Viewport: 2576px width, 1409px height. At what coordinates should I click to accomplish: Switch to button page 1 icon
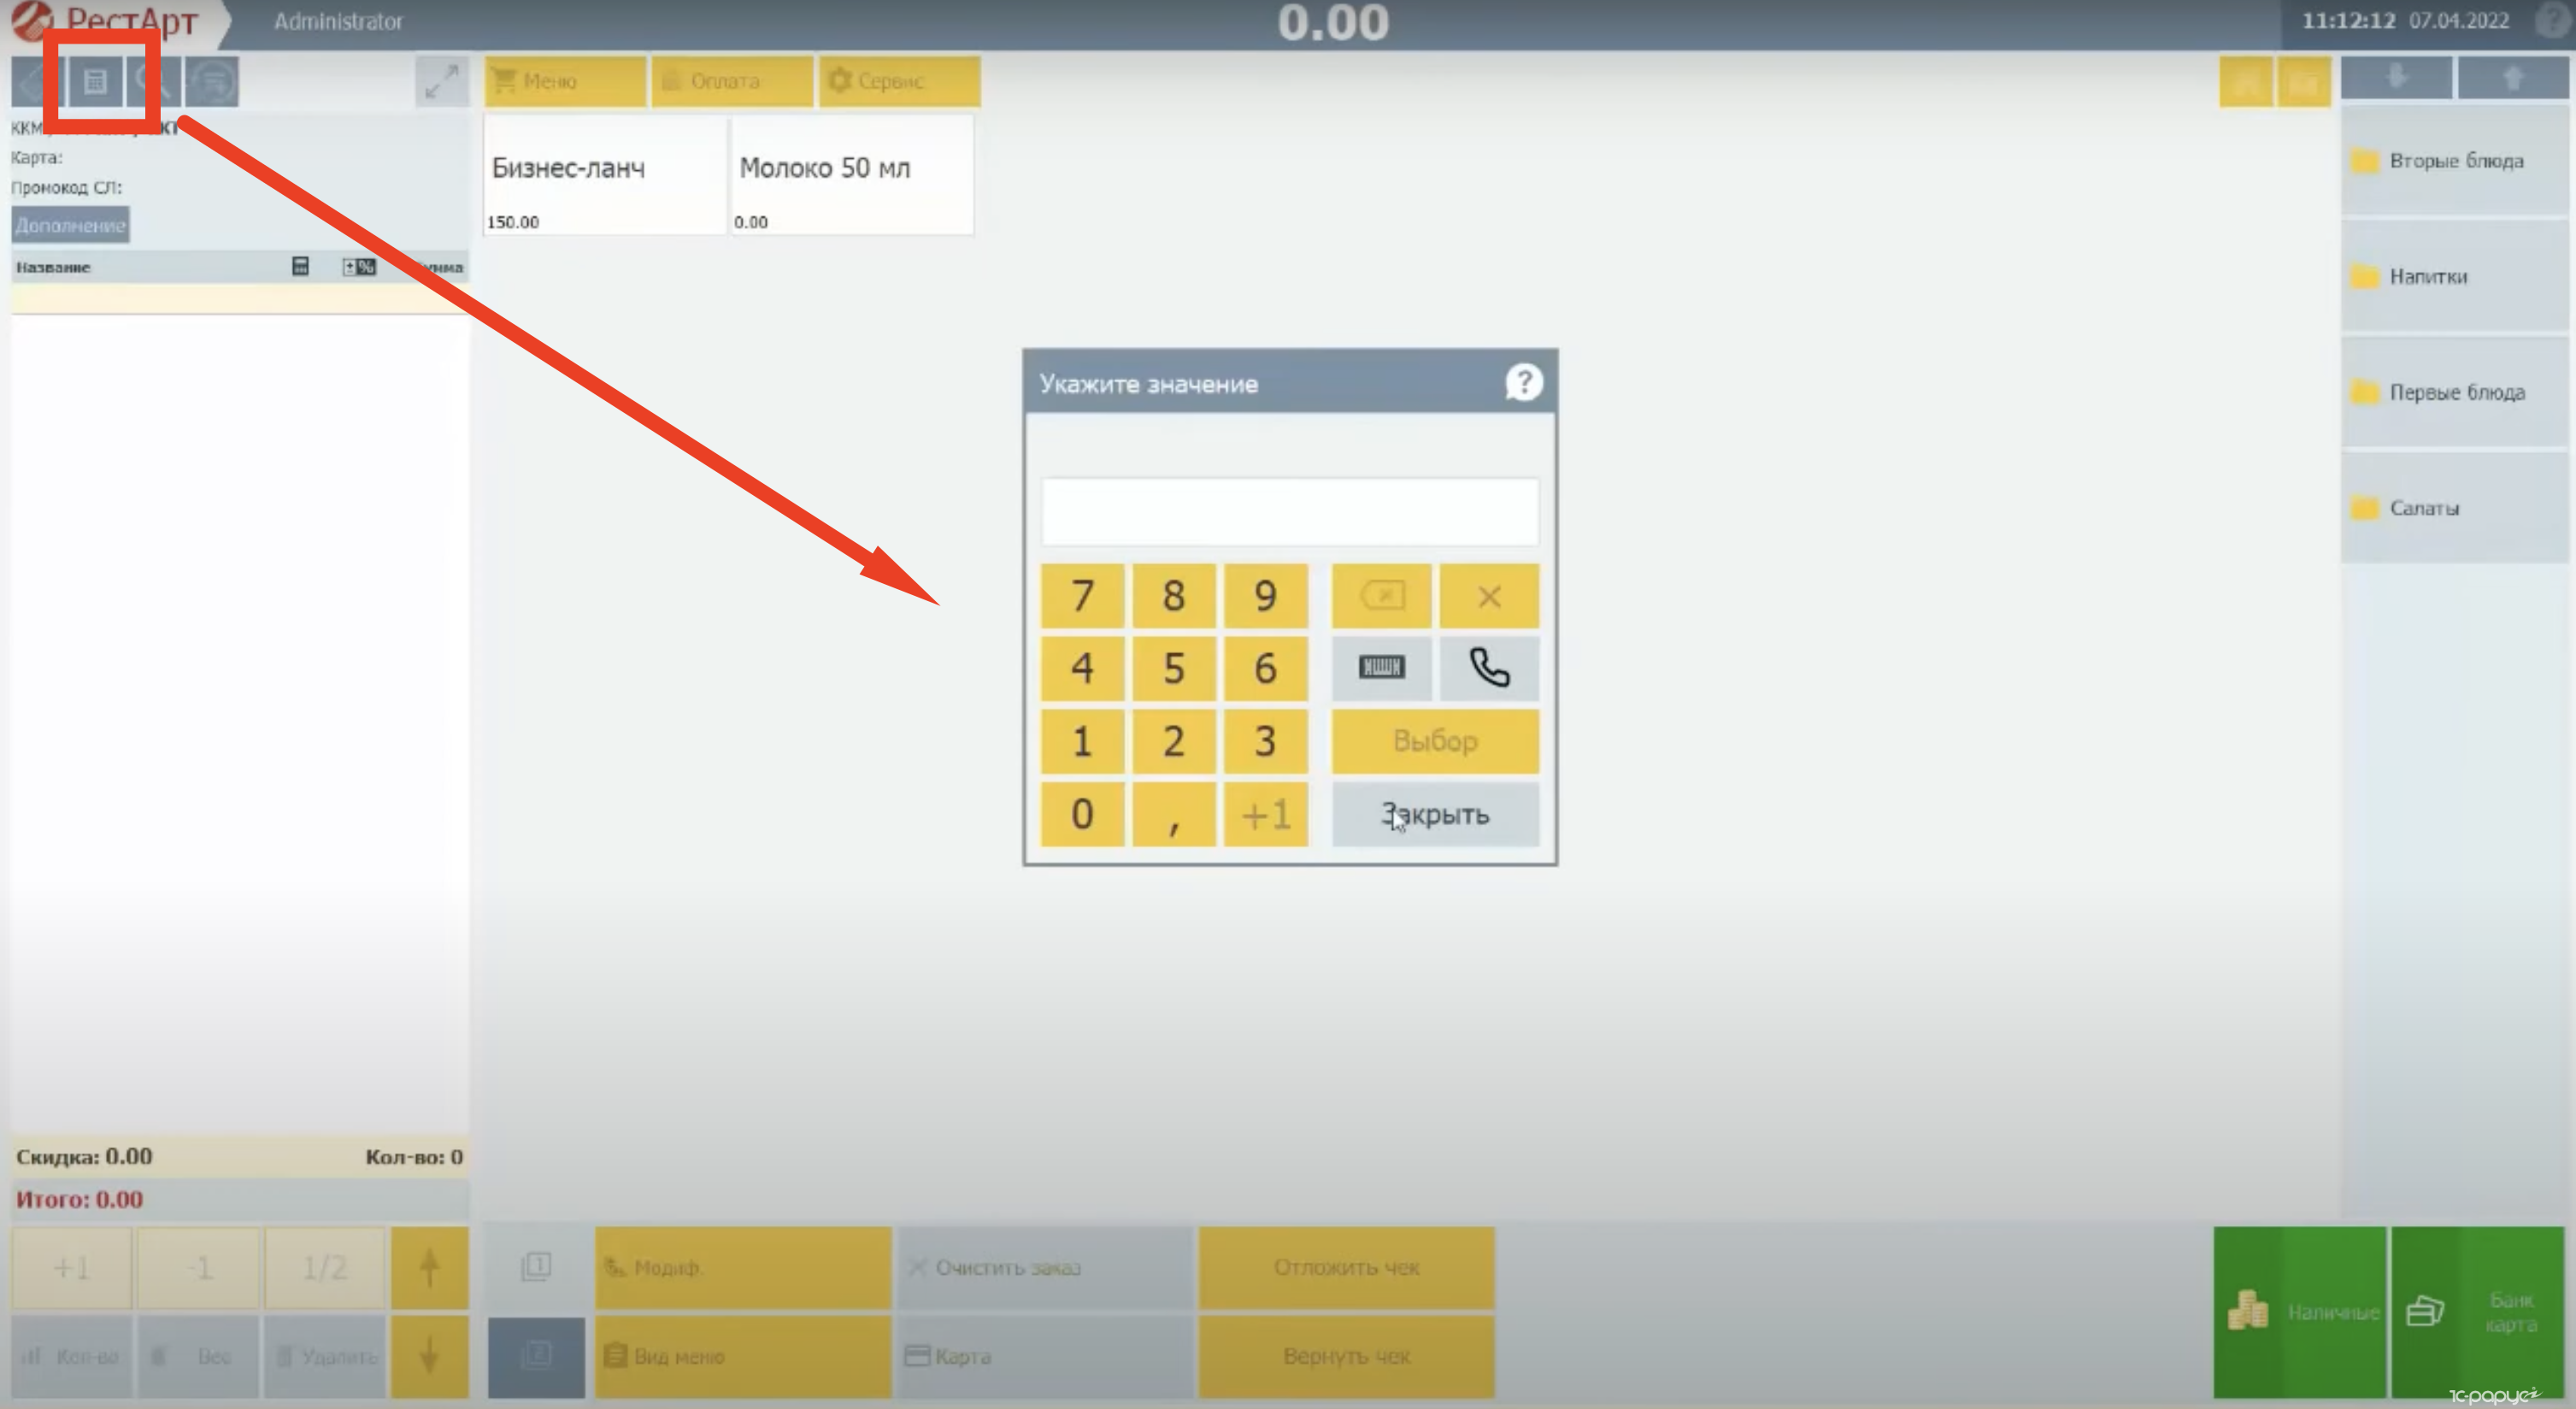click(x=536, y=1267)
